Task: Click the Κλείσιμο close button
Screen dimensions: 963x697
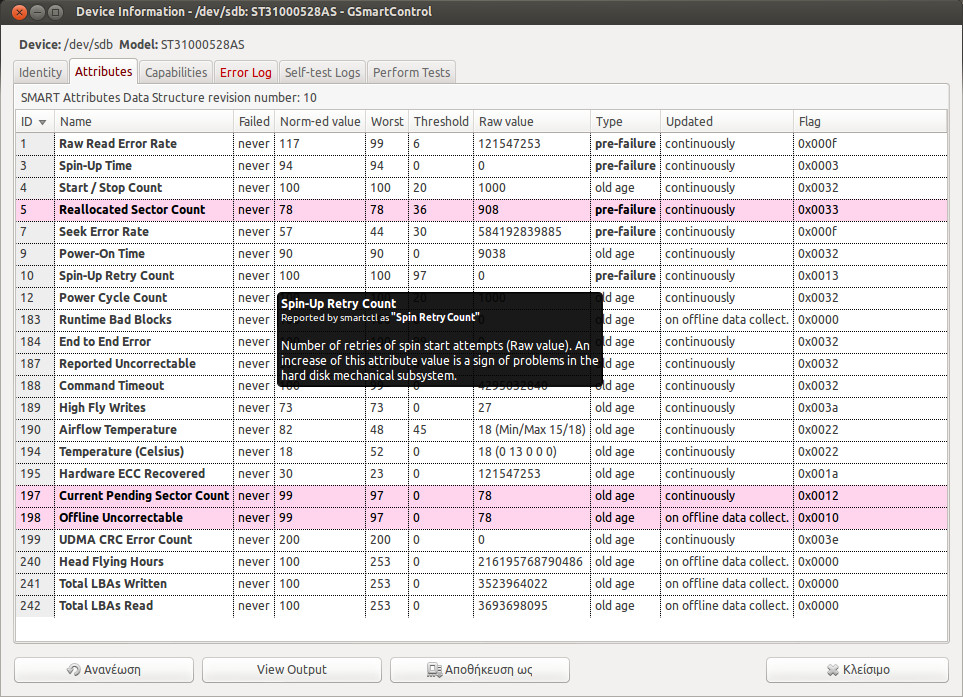Action: pos(857,670)
